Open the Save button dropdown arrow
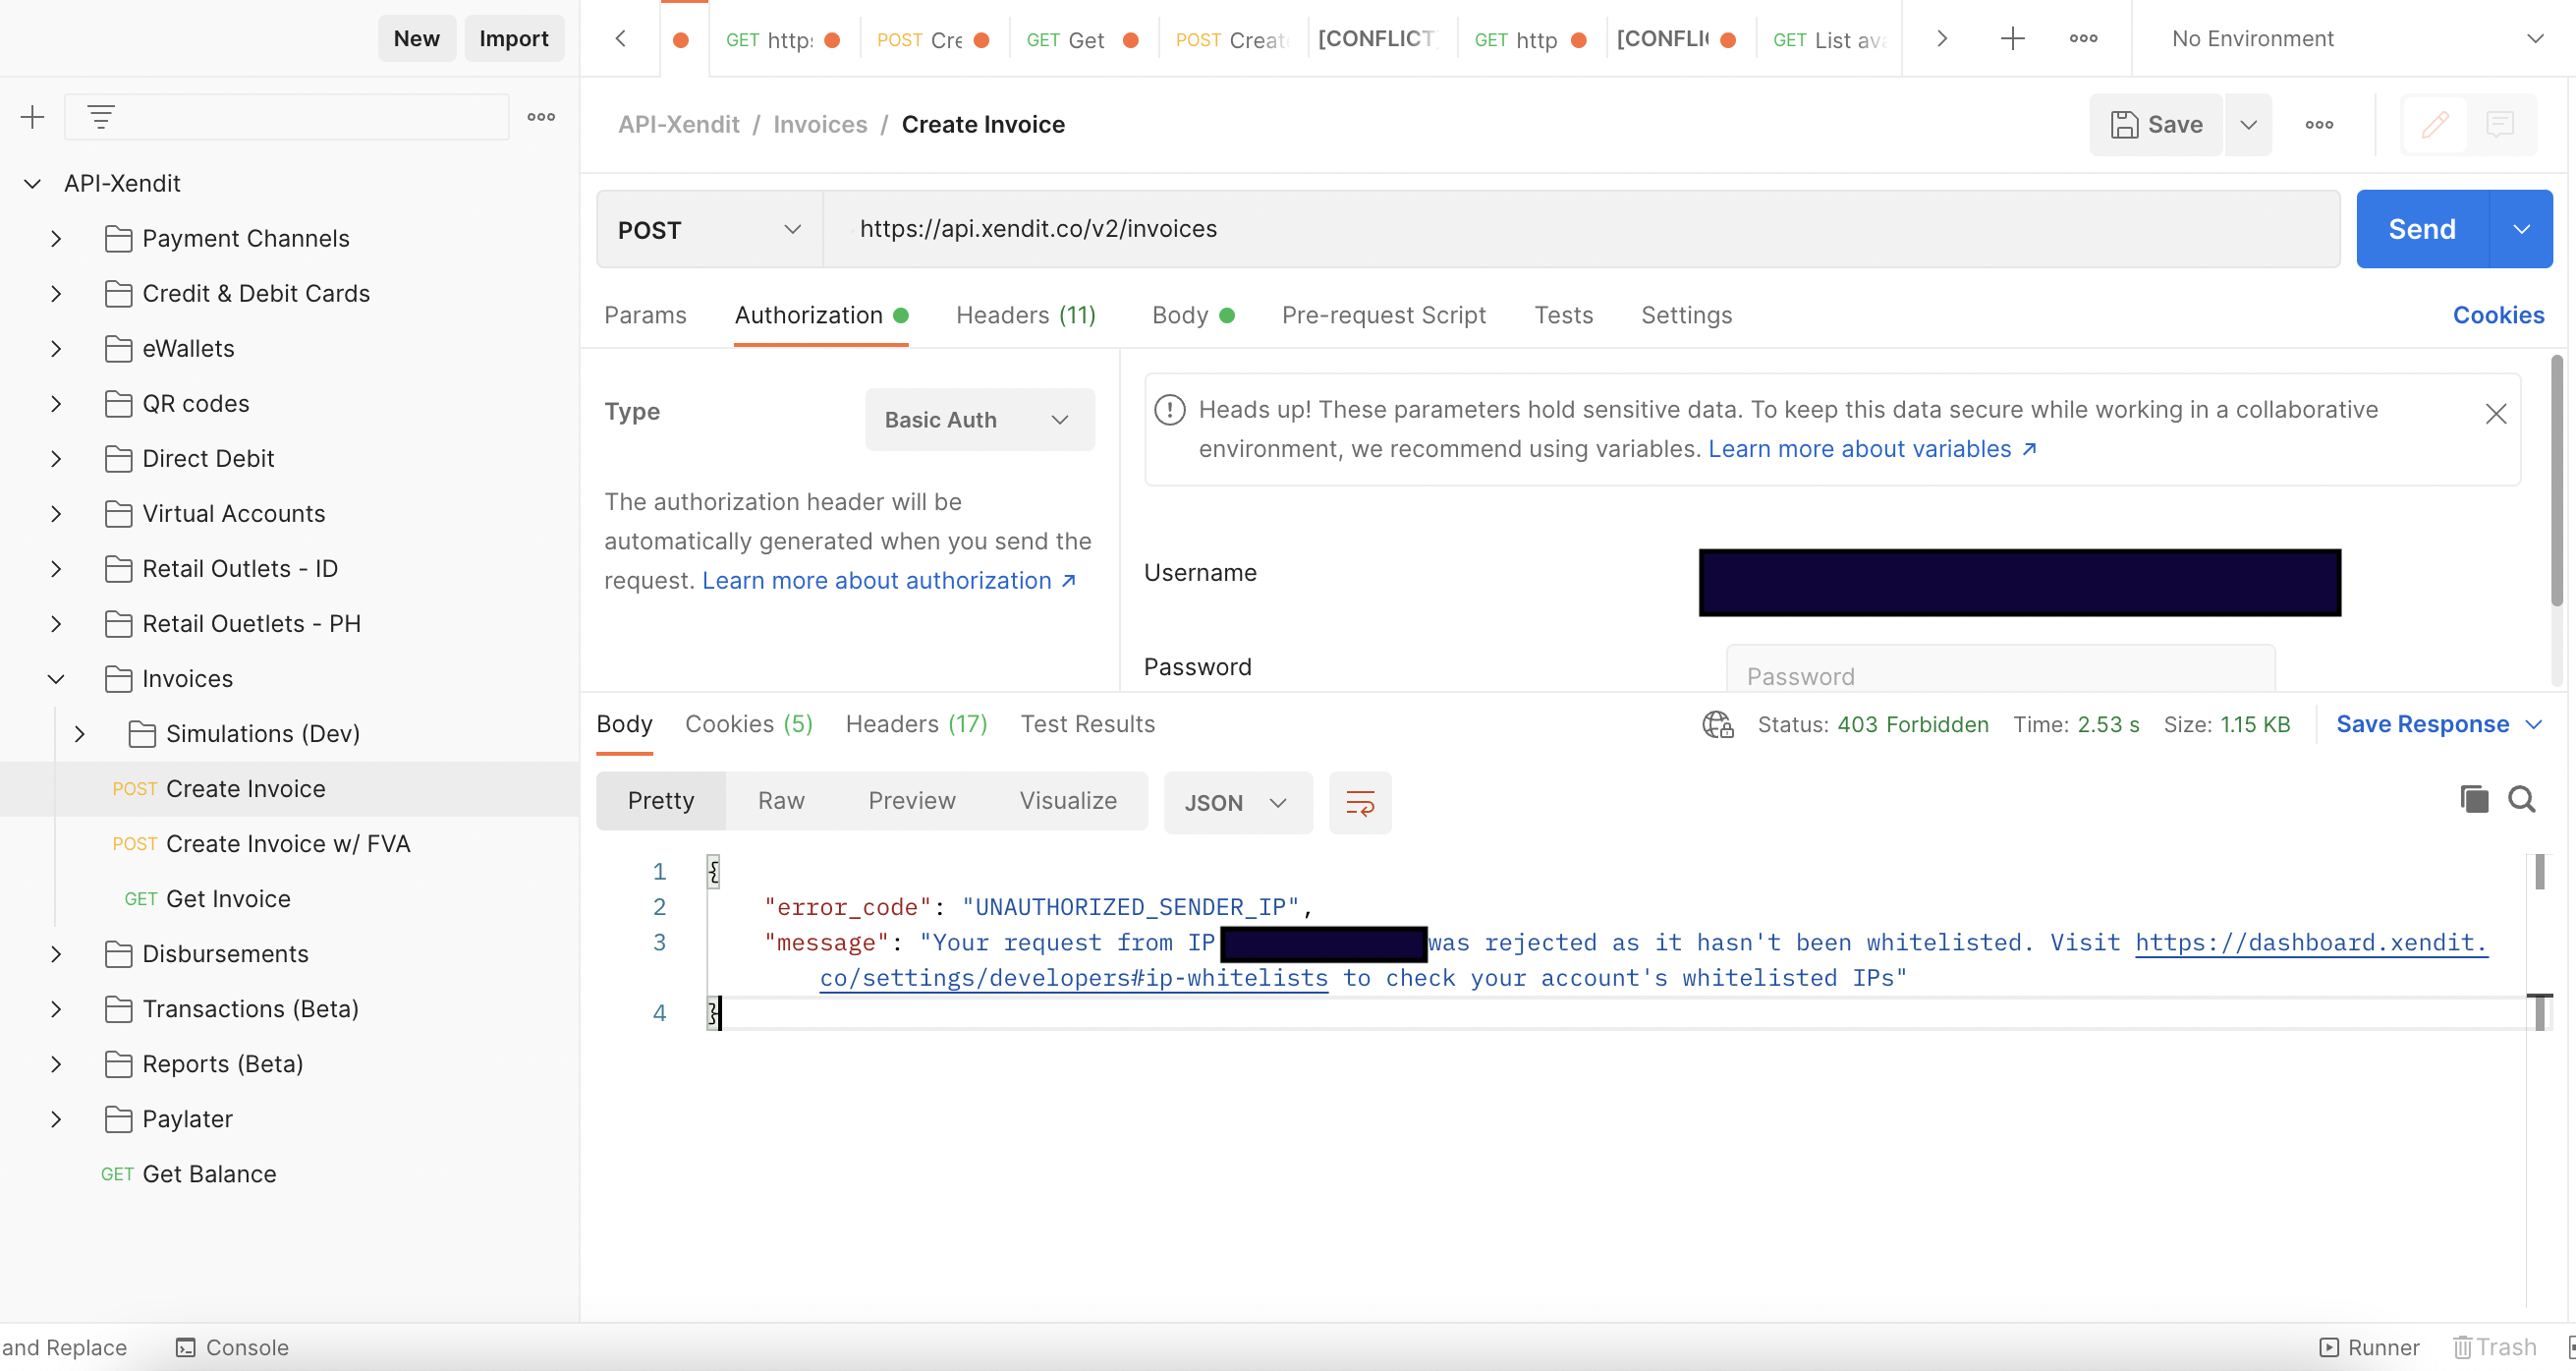The width and height of the screenshot is (2576, 1371). (2248, 125)
